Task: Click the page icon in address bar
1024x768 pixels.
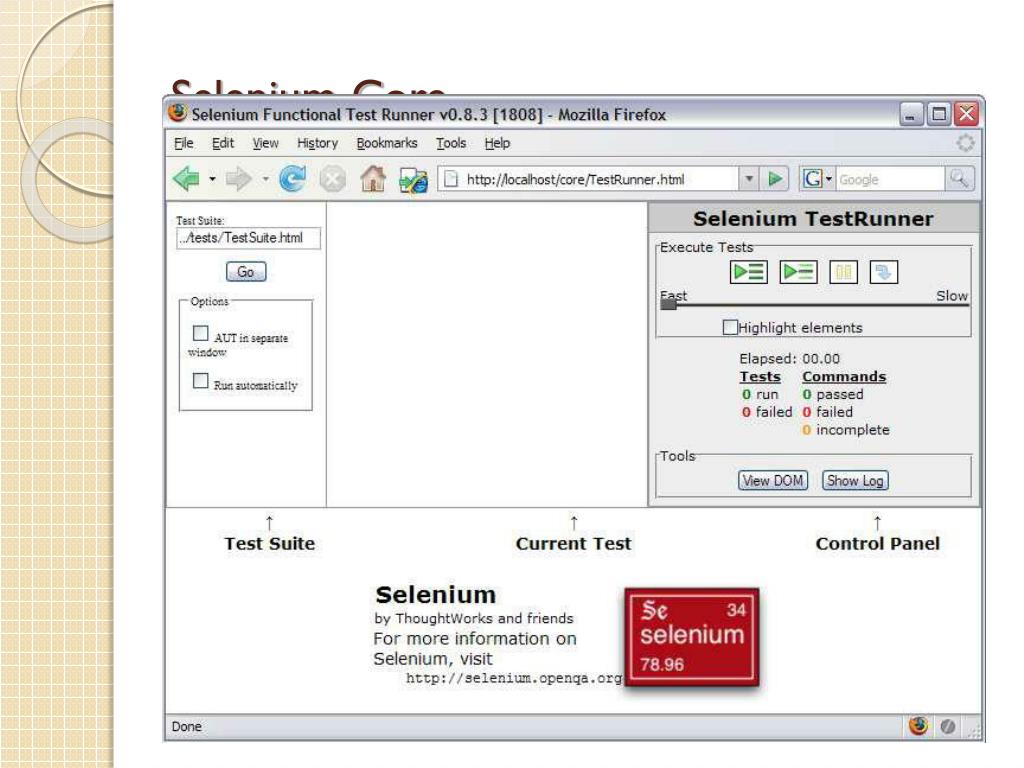Action: pyautogui.click(x=451, y=179)
